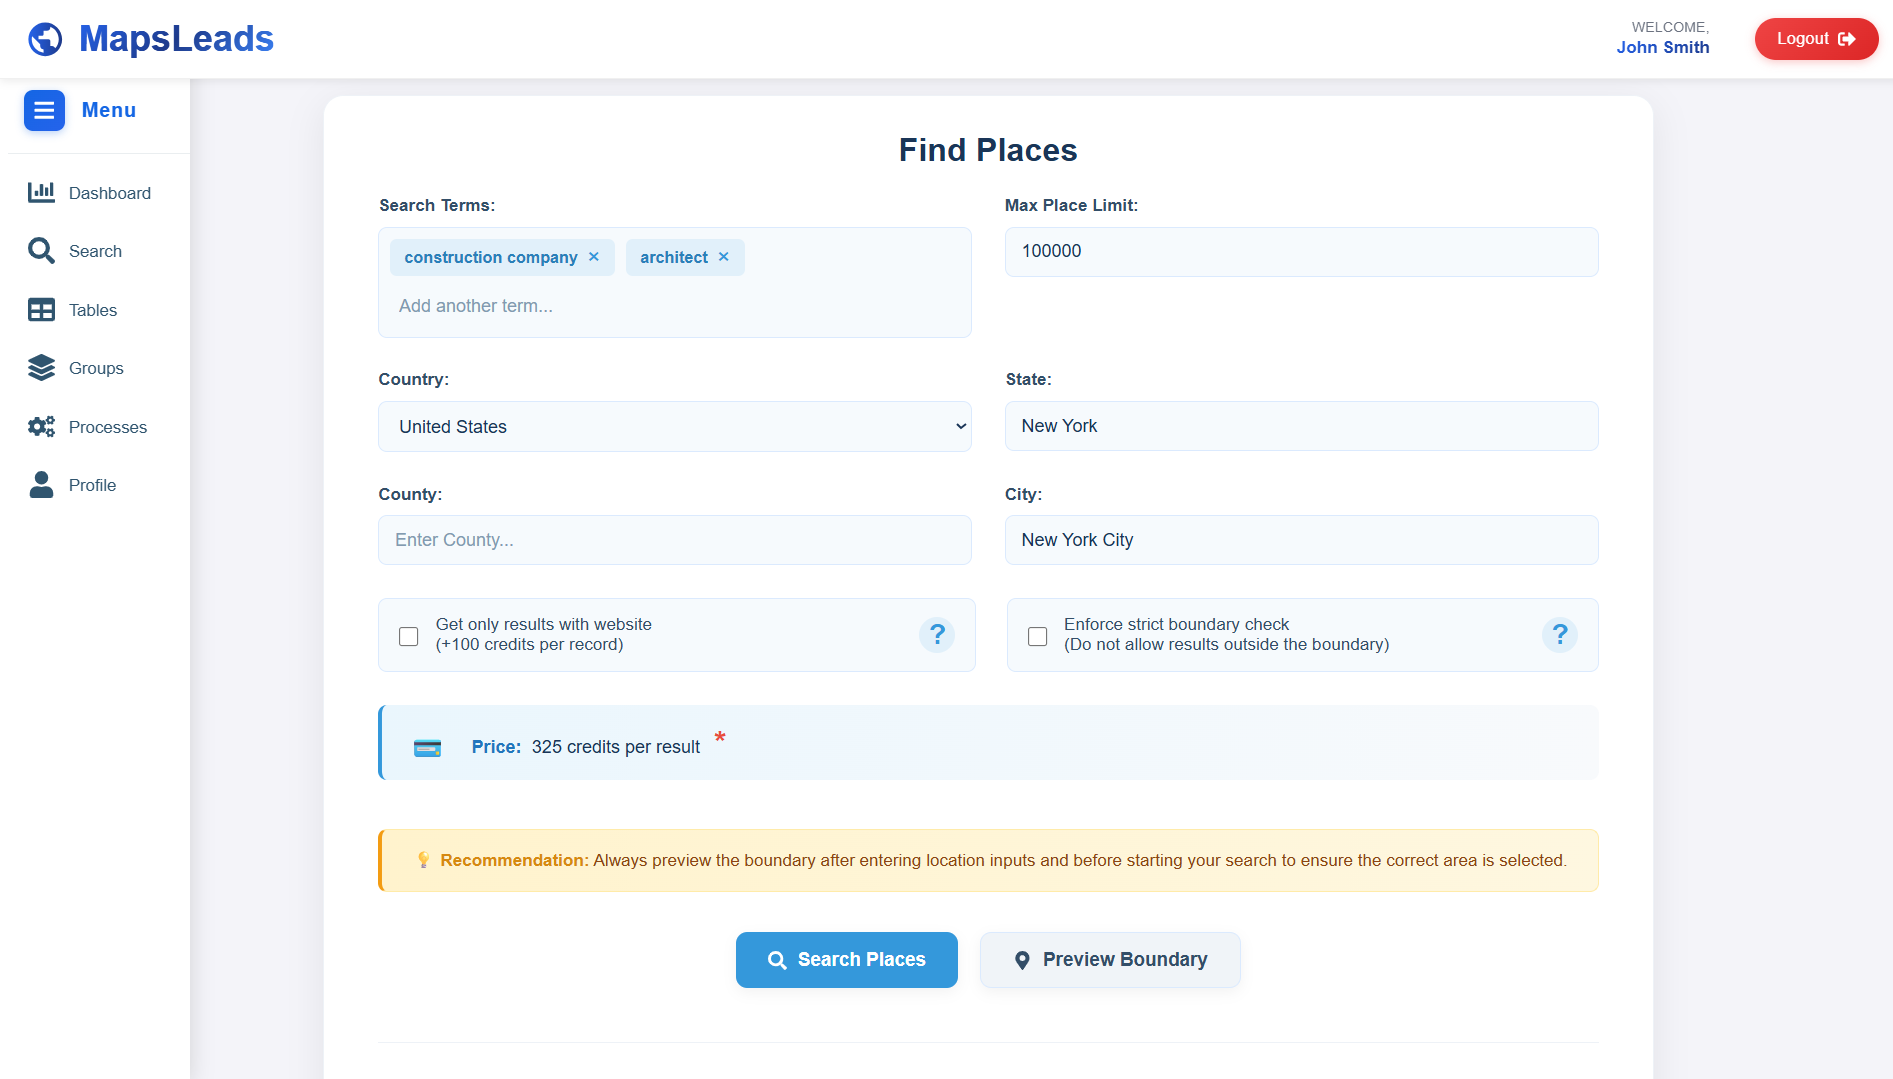Screen dimensions: 1893x1079
Task: Click the Max Place Limit field
Action: (x=1301, y=252)
